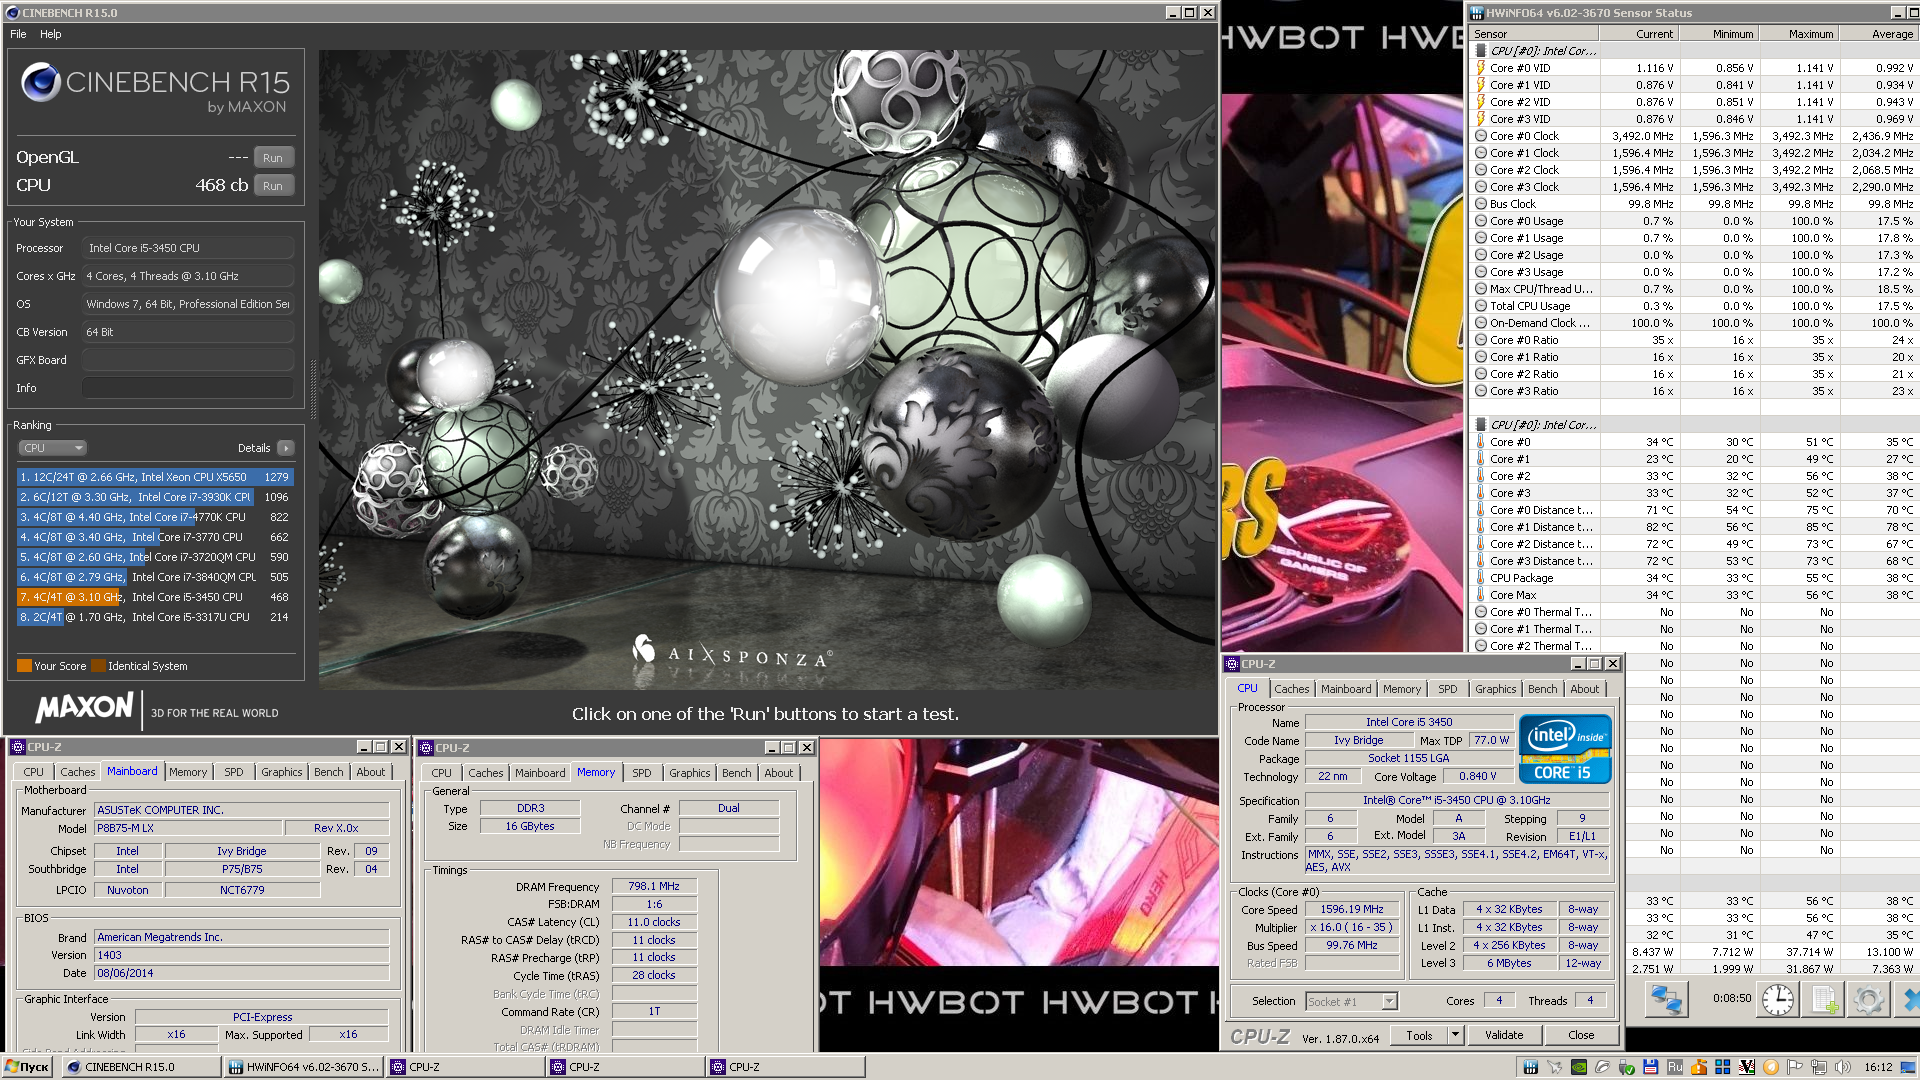This screenshot has height=1080, width=1920.
Task: Click the Identical System brown legend swatch
Action: (x=98, y=666)
